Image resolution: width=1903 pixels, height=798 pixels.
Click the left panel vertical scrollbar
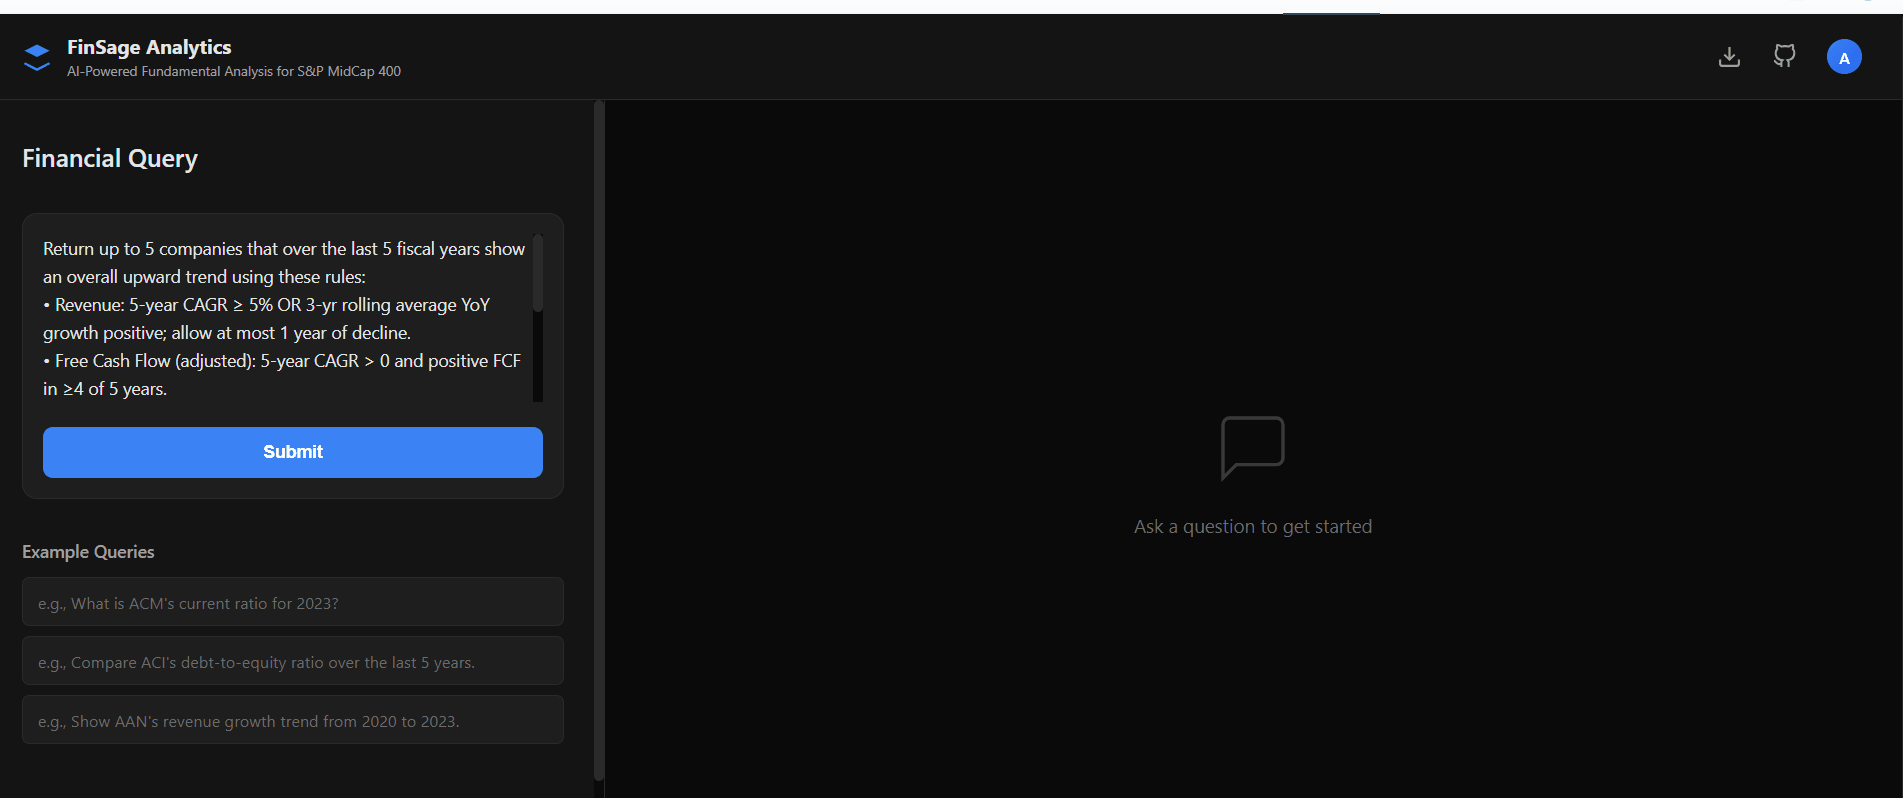(x=598, y=440)
